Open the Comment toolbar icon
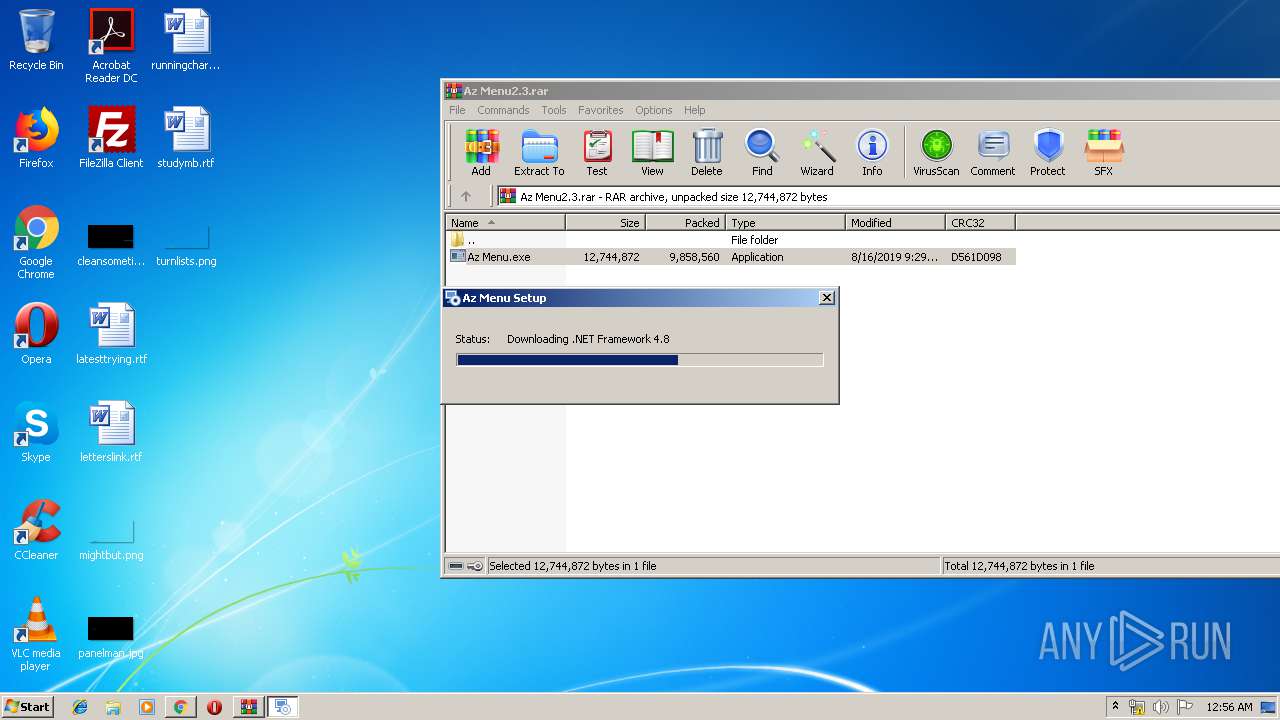Viewport: 1280px width, 720px height. click(992, 153)
